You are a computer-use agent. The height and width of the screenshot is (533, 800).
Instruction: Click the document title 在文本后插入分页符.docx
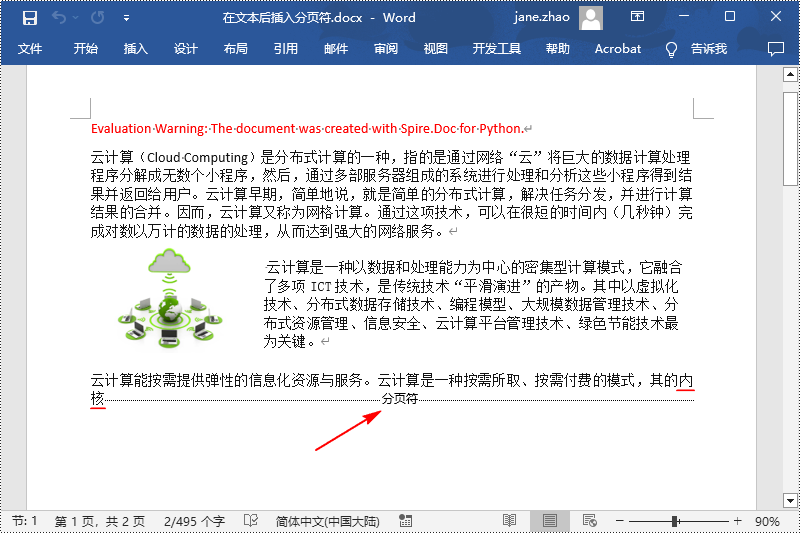tap(292, 18)
